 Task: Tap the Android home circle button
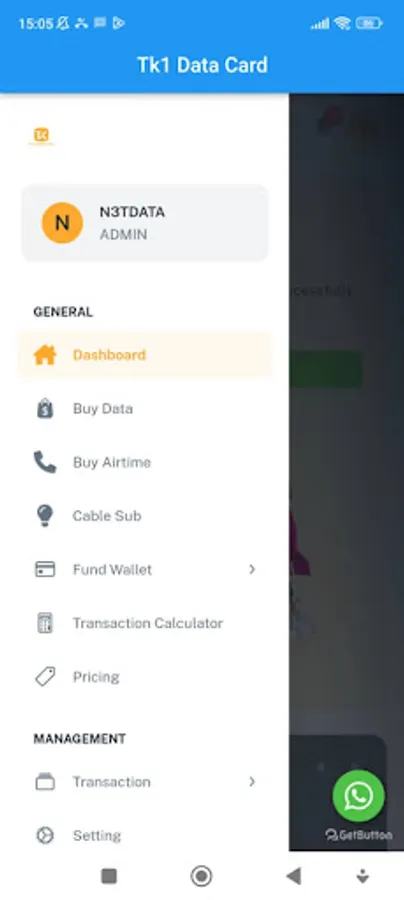coord(201,876)
